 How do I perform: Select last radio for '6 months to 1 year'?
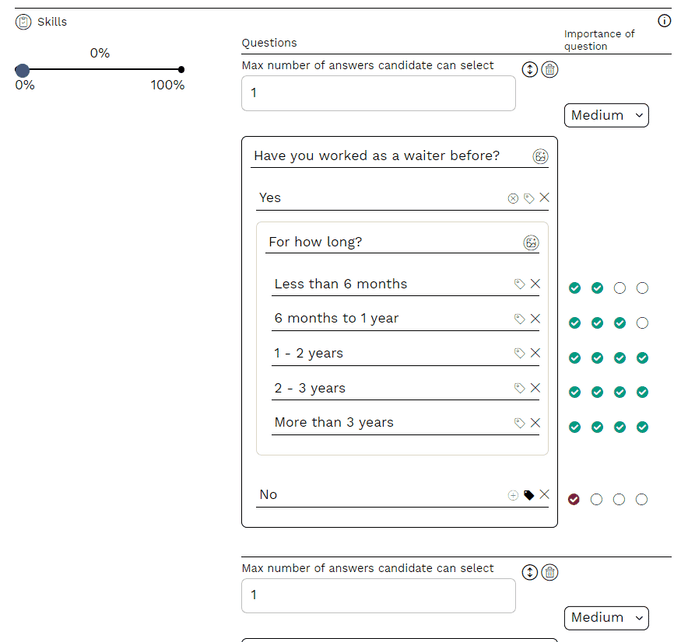tap(642, 323)
